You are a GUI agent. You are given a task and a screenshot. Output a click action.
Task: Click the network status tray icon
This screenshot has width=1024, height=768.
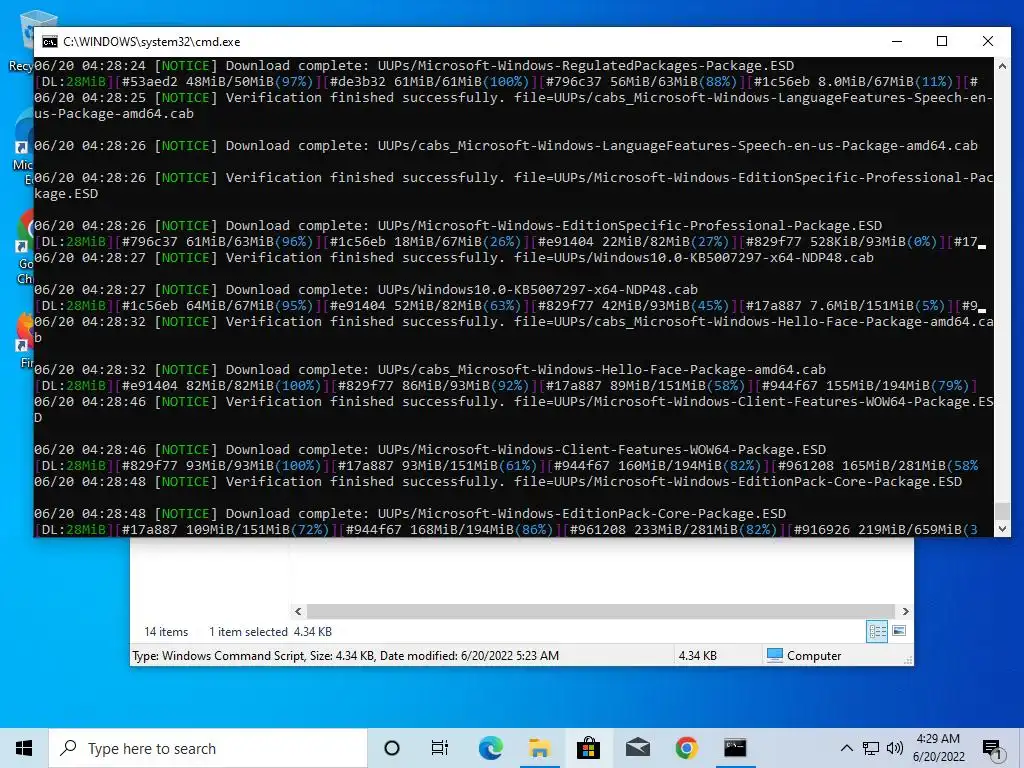[871, 748]
